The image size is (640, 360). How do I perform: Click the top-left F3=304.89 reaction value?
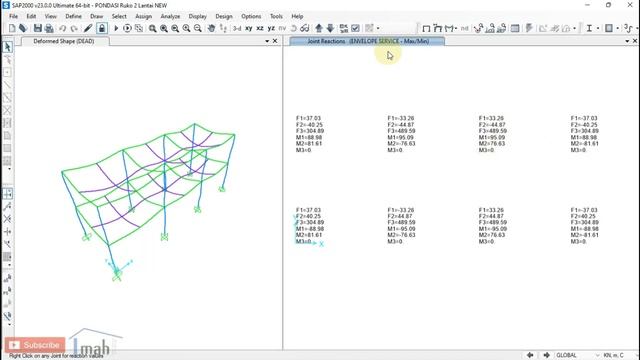click(310, 131)
